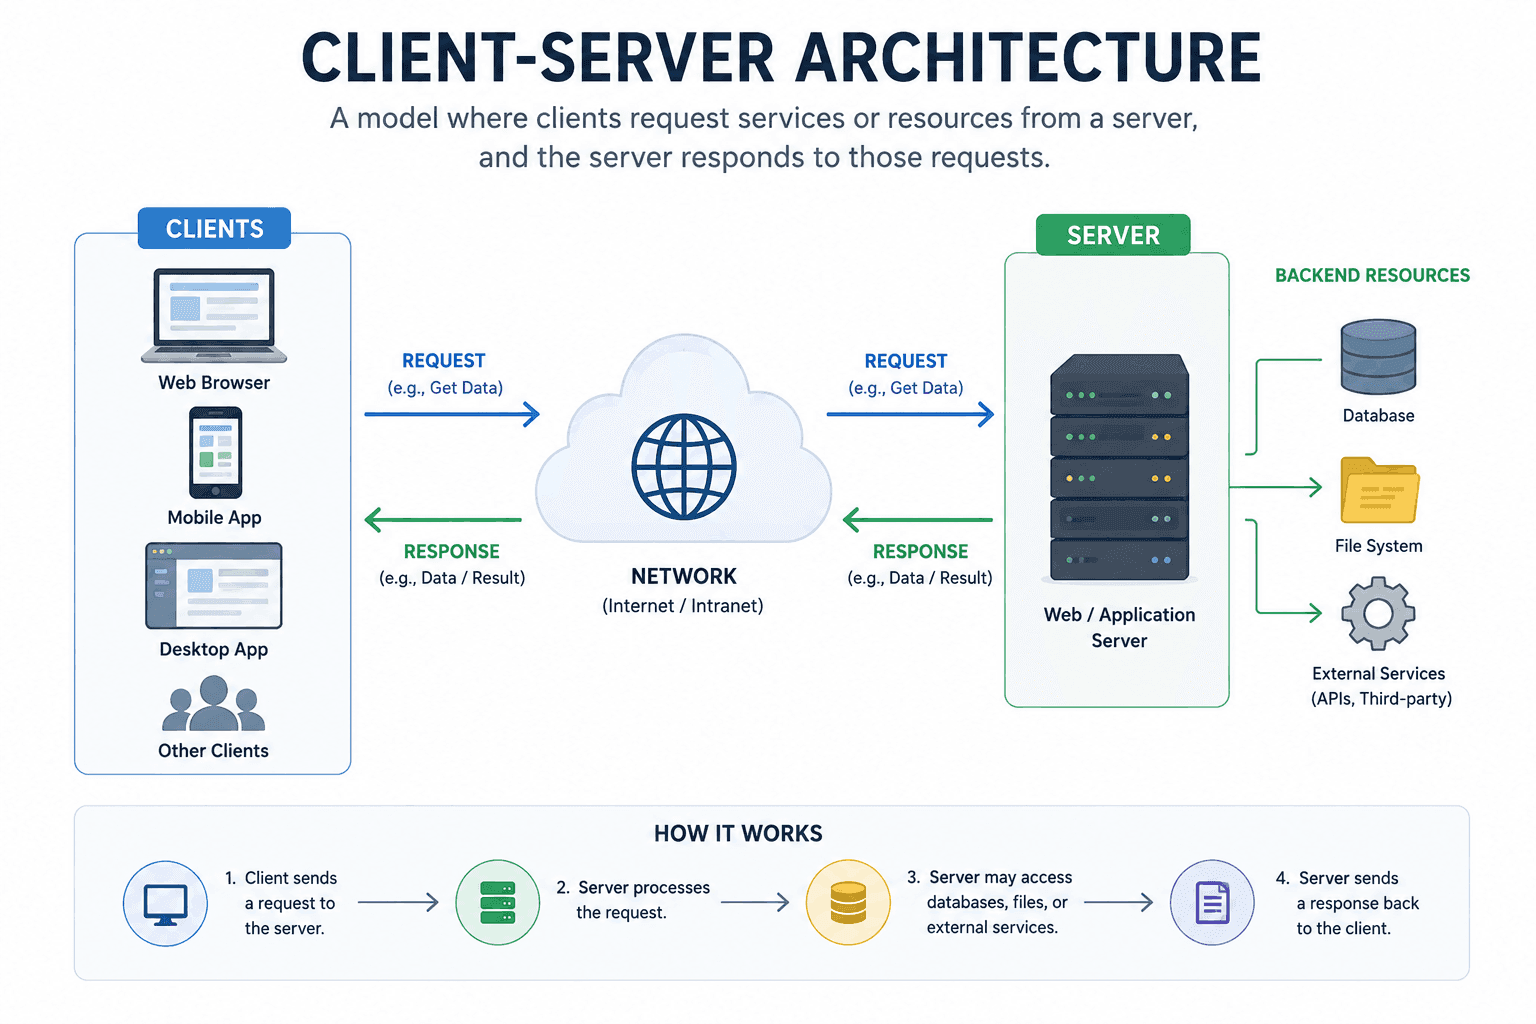Click the BACKEND RESOURCES heading
This screenshot has width=1536, height=1024.
[x=1372, y=275]
